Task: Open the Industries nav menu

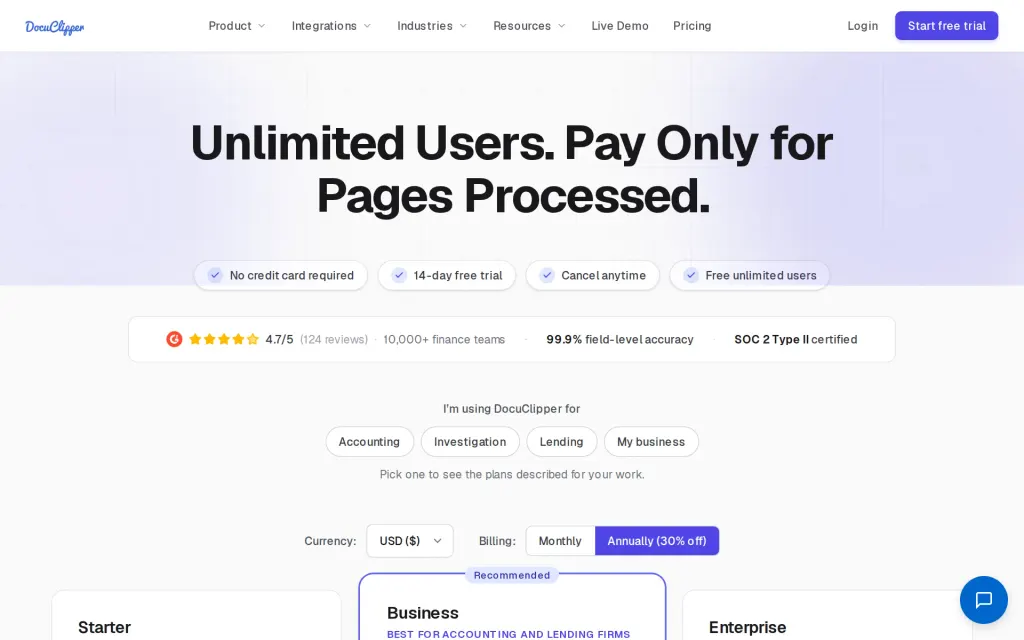Action: (432, 26)
